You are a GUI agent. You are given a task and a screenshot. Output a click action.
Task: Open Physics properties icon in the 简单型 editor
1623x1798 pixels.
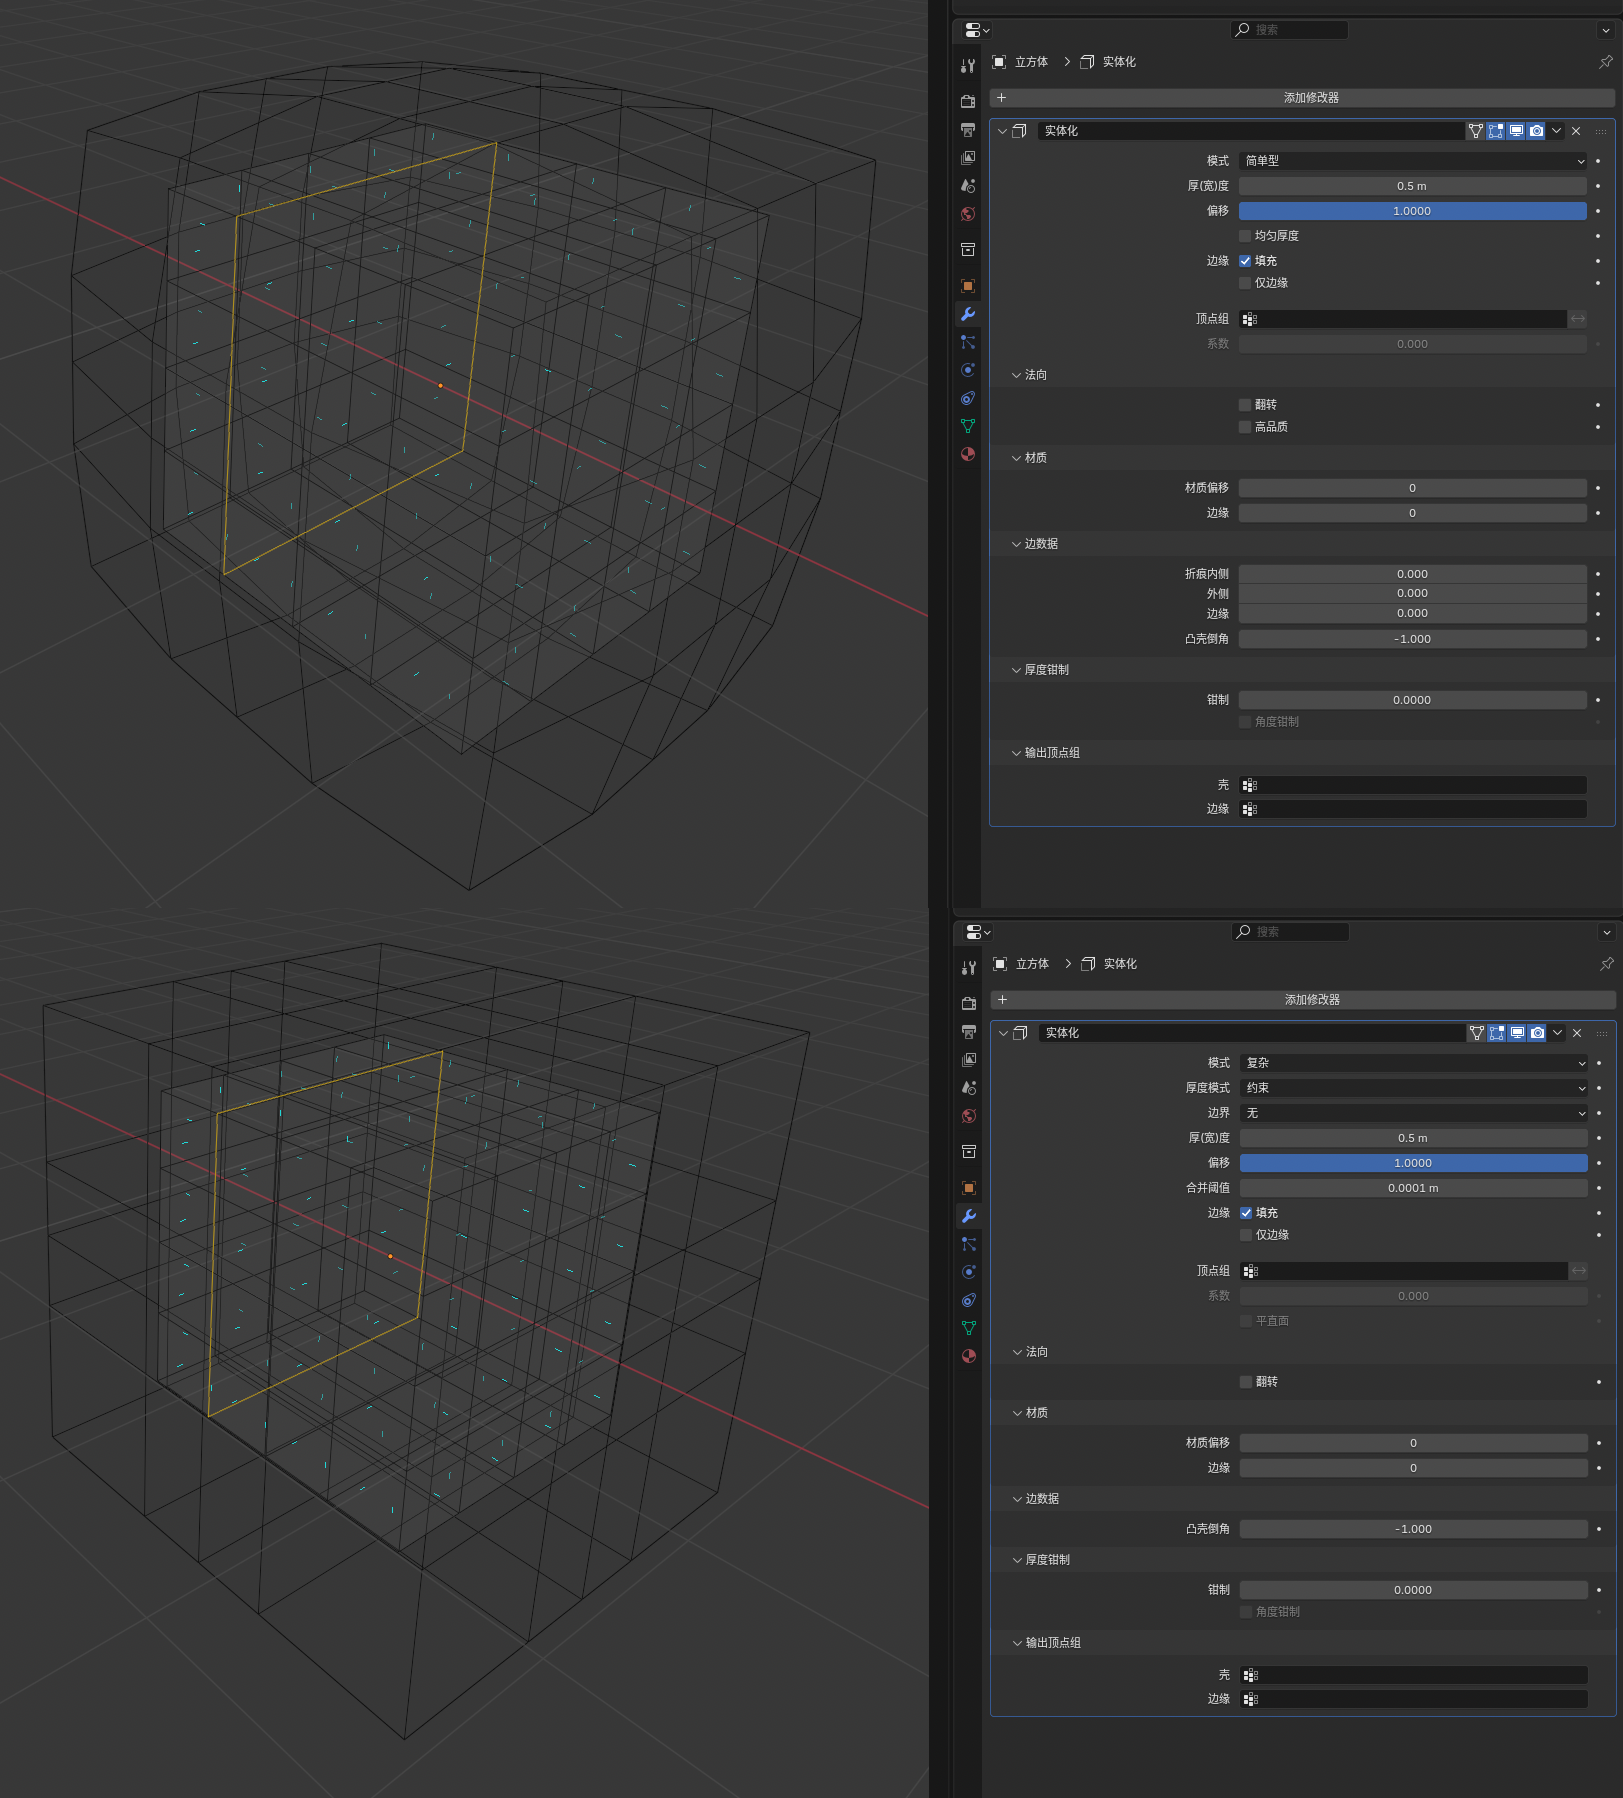point(968,370)
